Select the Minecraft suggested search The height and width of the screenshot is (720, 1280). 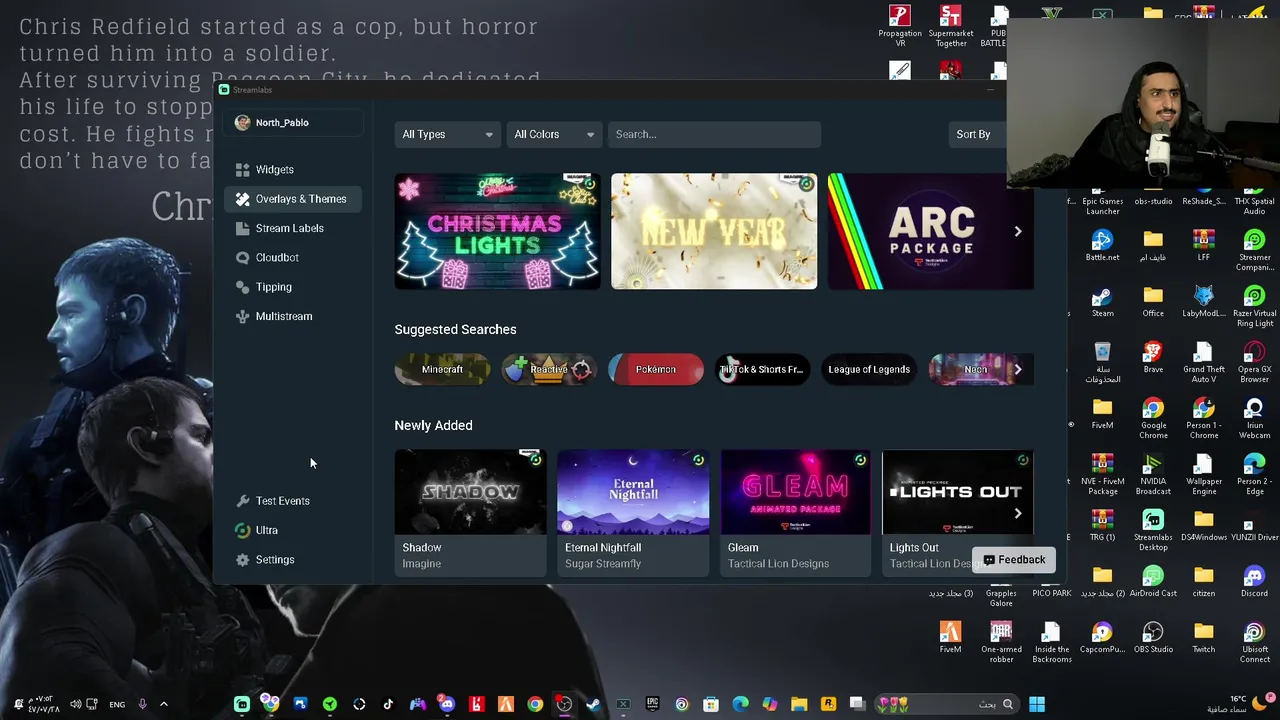[x=442, y=369]
